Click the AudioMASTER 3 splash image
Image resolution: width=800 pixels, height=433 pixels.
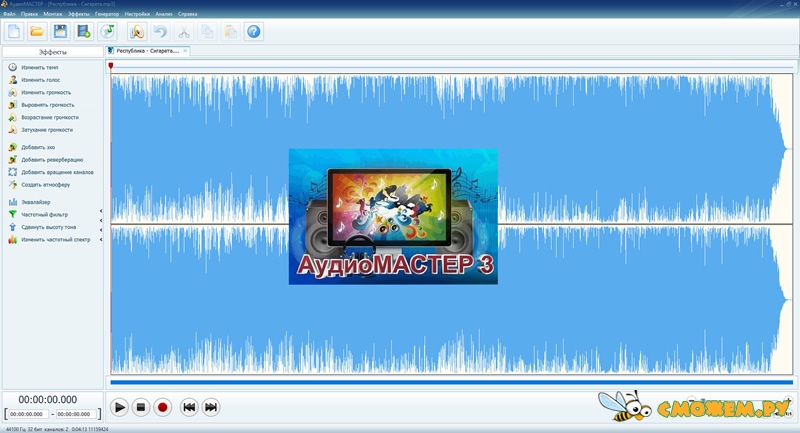click(x=393, y=217)
